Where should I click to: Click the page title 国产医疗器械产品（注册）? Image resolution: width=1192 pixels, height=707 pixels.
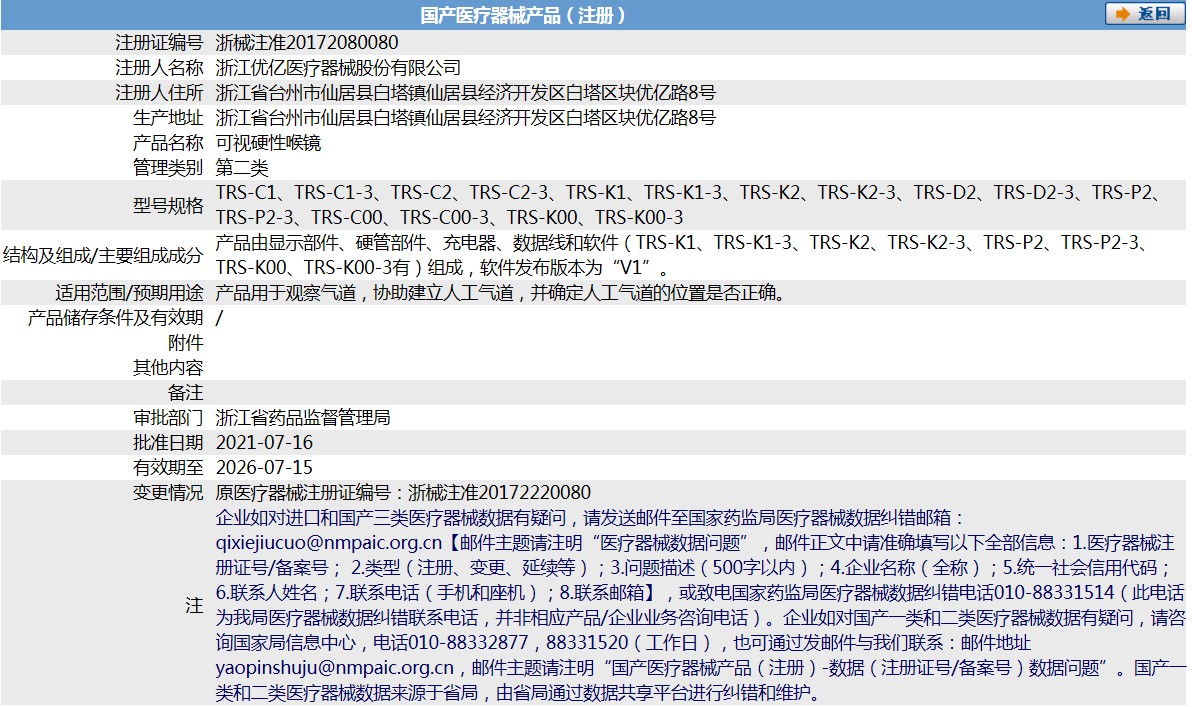coord(525,15)
